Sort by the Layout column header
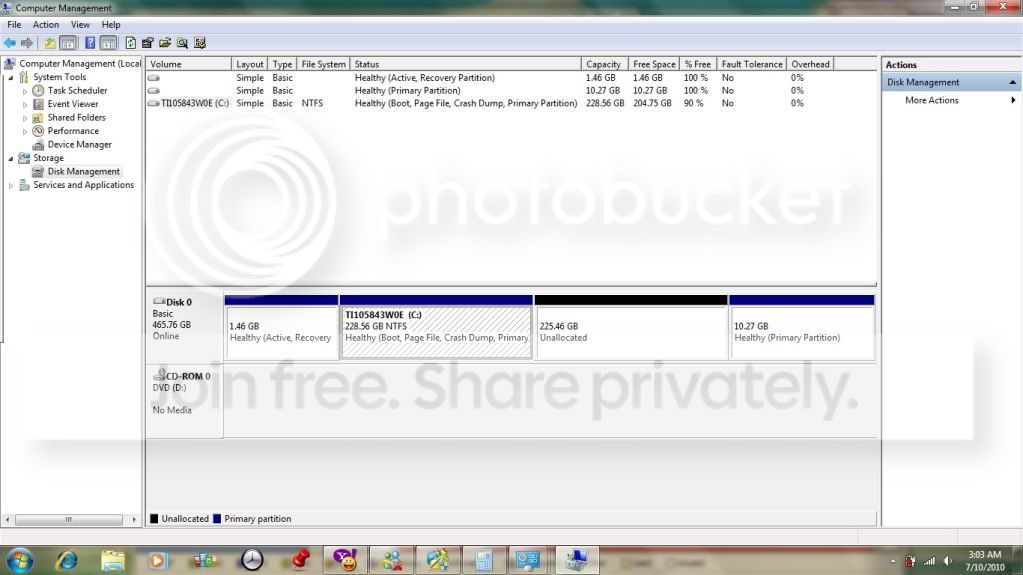The width and height of the screenshot is (1023, 575). [x=249, y=64]
